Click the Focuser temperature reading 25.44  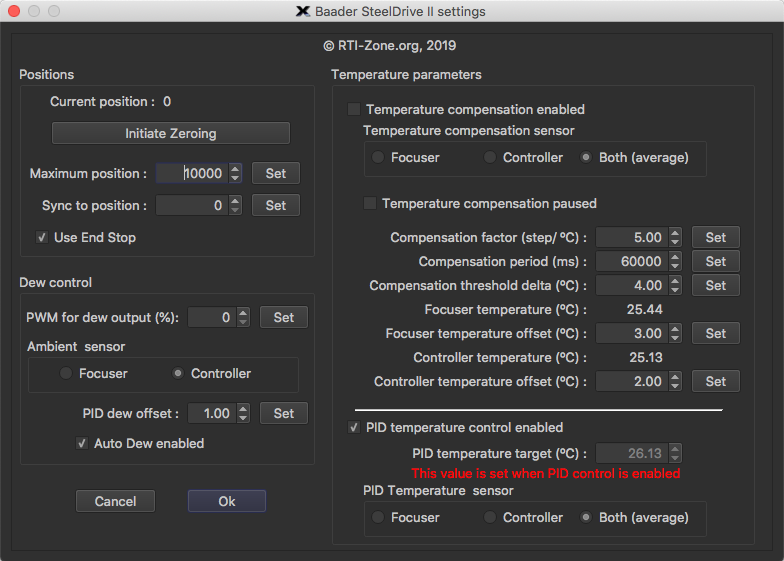[644, 310]
